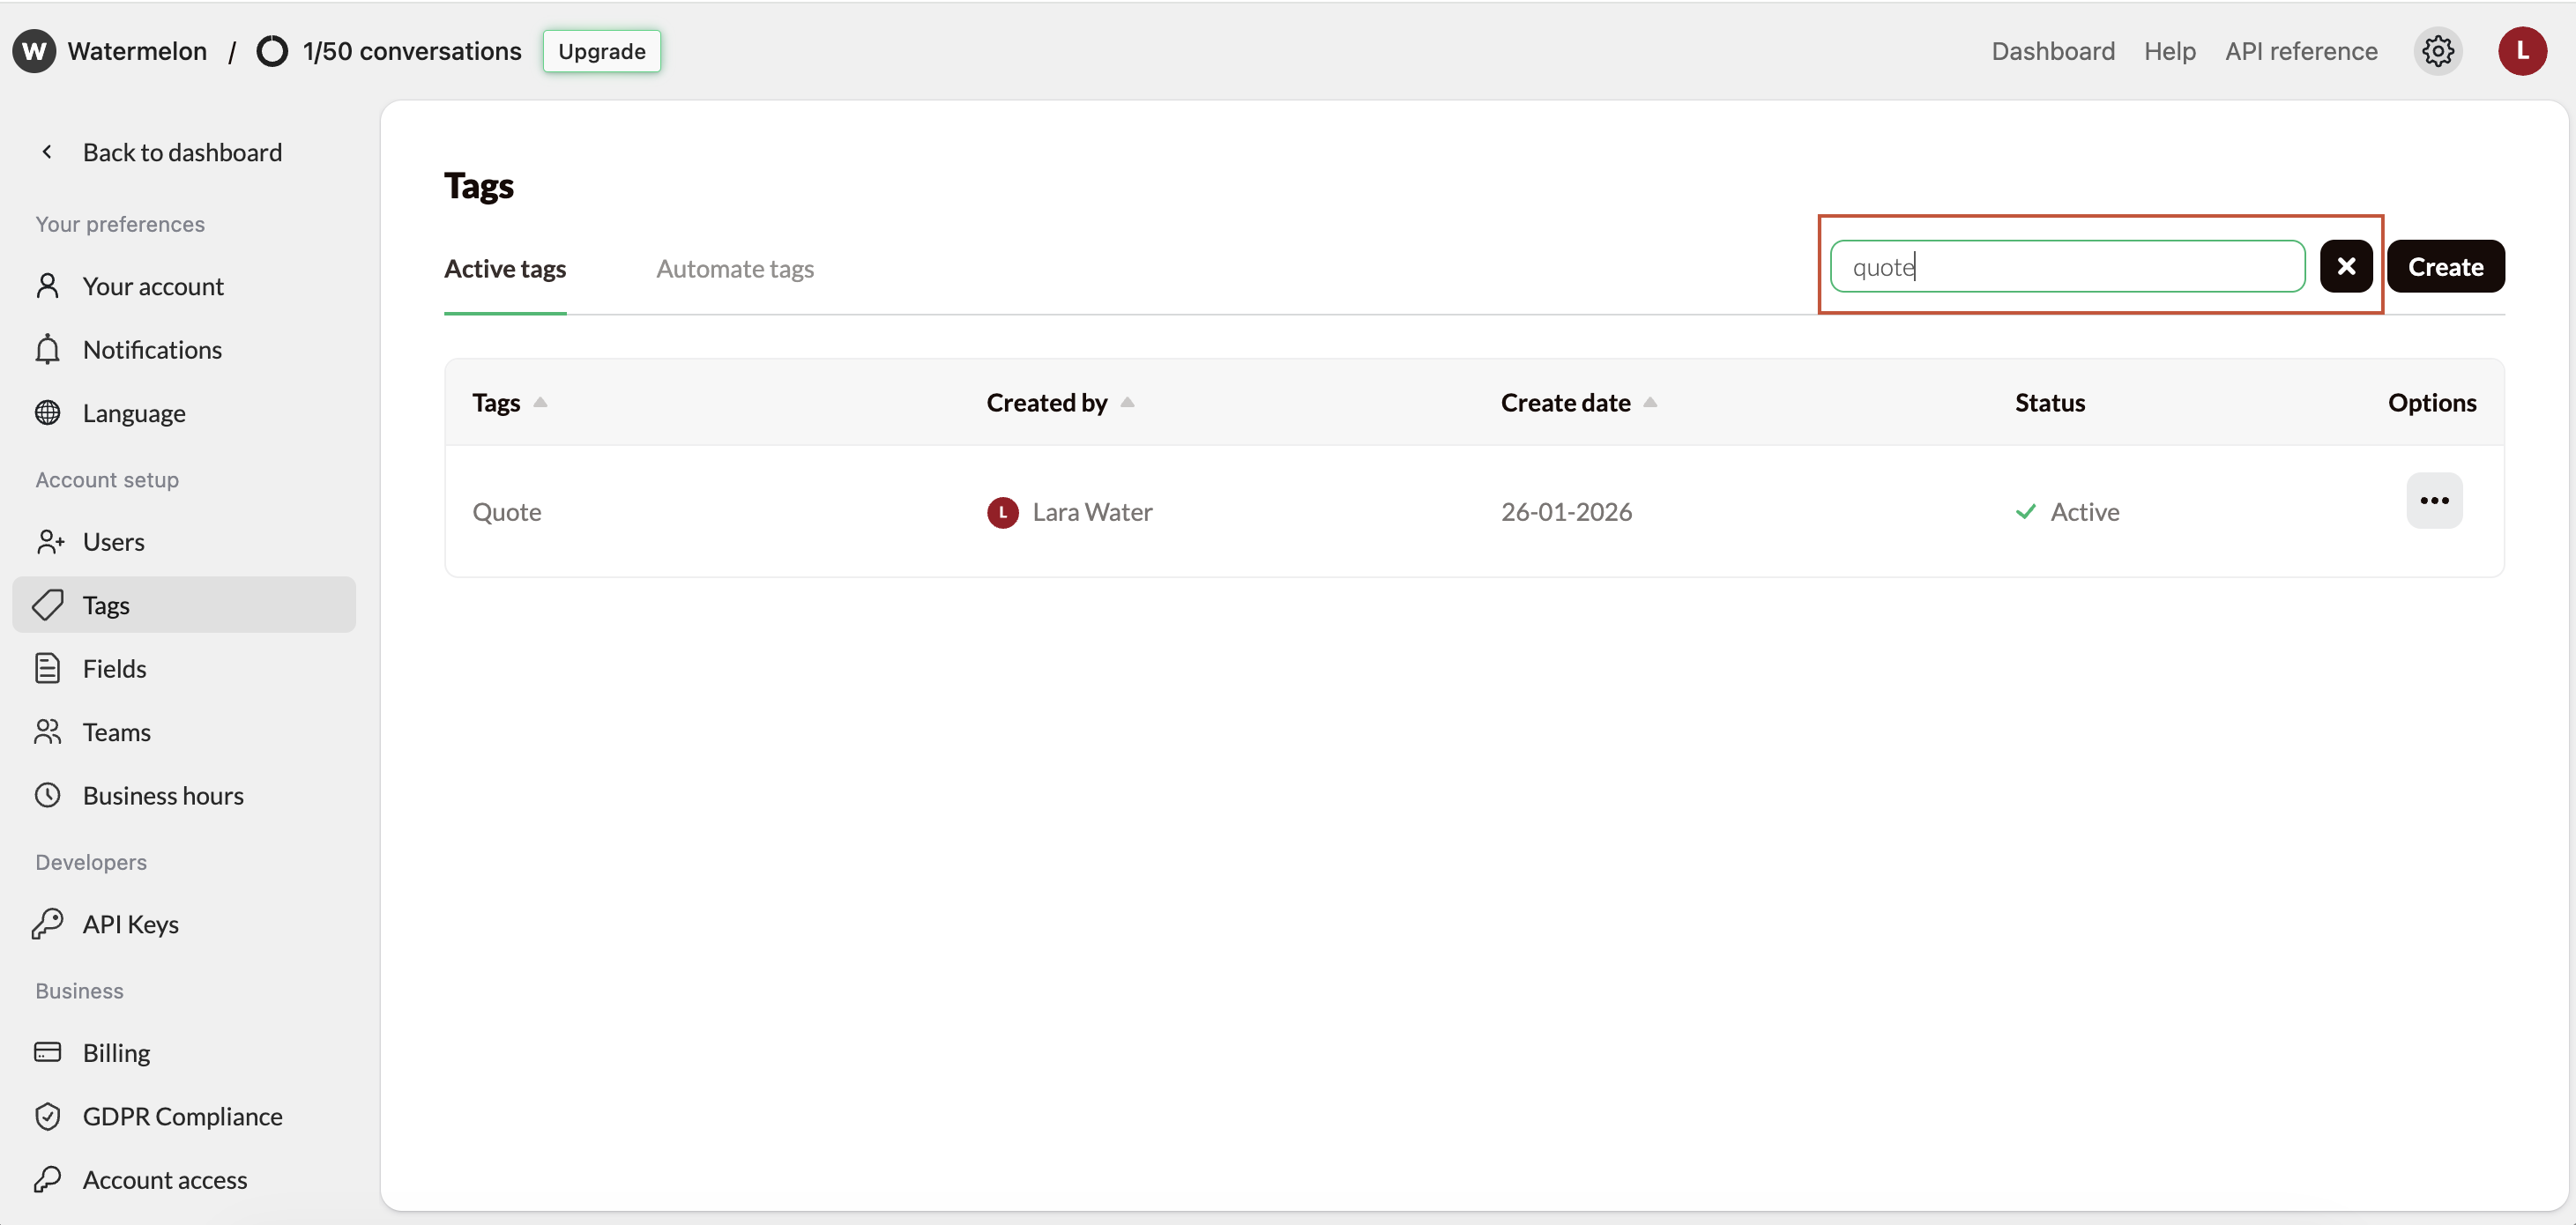This screenshot has width=2576, height=1225.
Task: Click the GDPR Compliance shield icon
Action: click(x=49, y=1116)
